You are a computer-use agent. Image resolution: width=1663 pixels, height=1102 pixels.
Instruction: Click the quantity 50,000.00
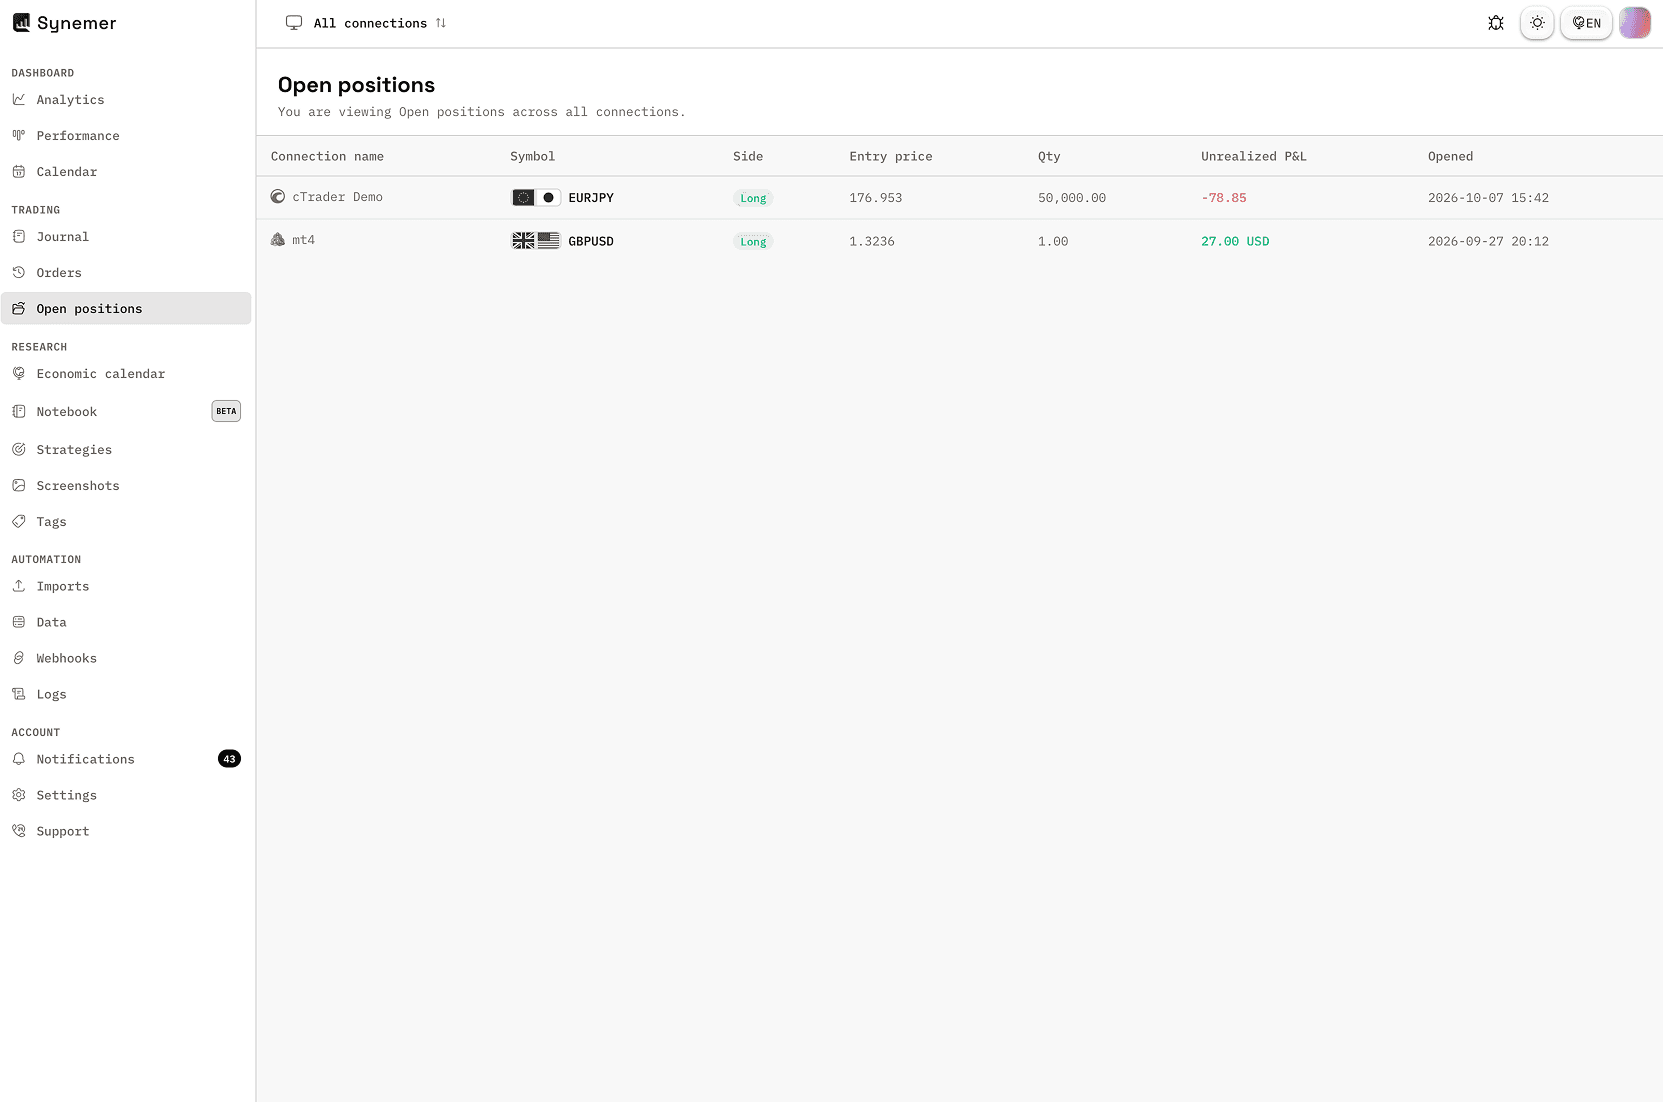point(1072,198)
